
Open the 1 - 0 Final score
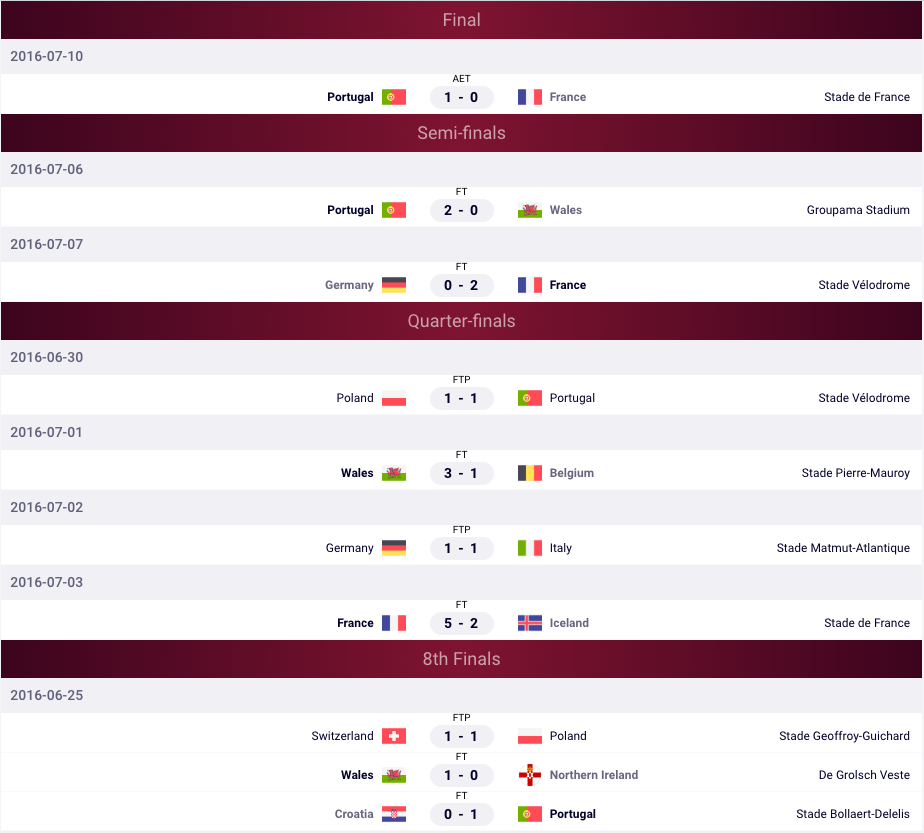[461, 97]
